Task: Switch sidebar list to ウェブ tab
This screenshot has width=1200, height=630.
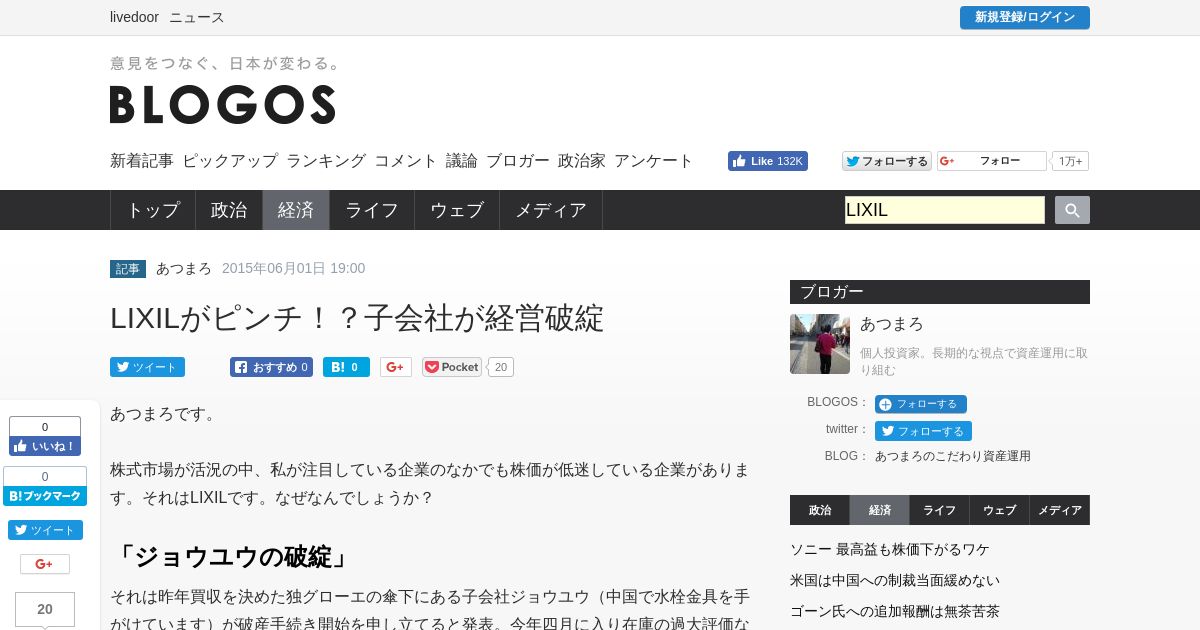Action: (x=999, y=510)
